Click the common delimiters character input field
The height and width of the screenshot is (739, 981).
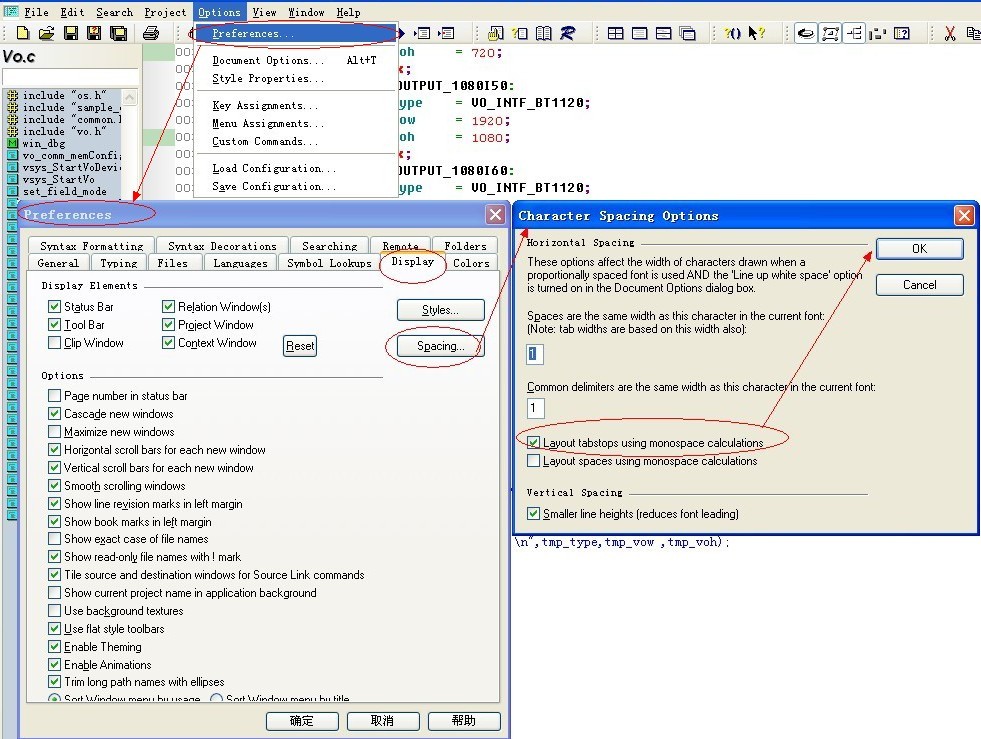point(535,408)
